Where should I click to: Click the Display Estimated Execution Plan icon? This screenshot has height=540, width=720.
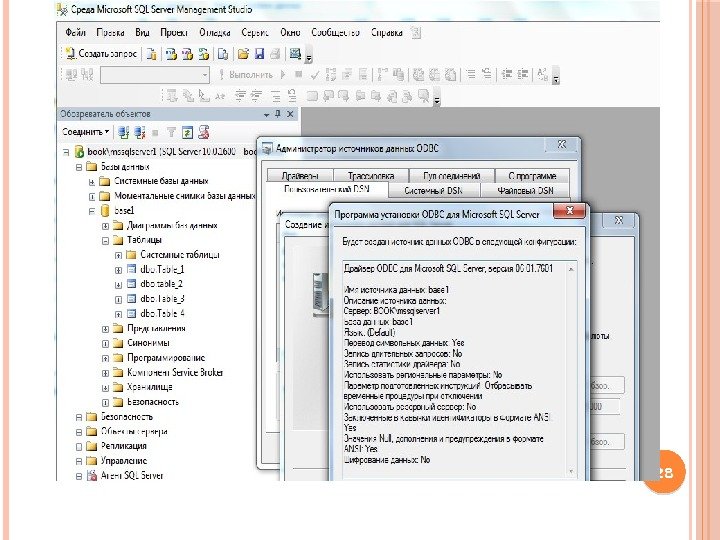click(x=331, y=74)
